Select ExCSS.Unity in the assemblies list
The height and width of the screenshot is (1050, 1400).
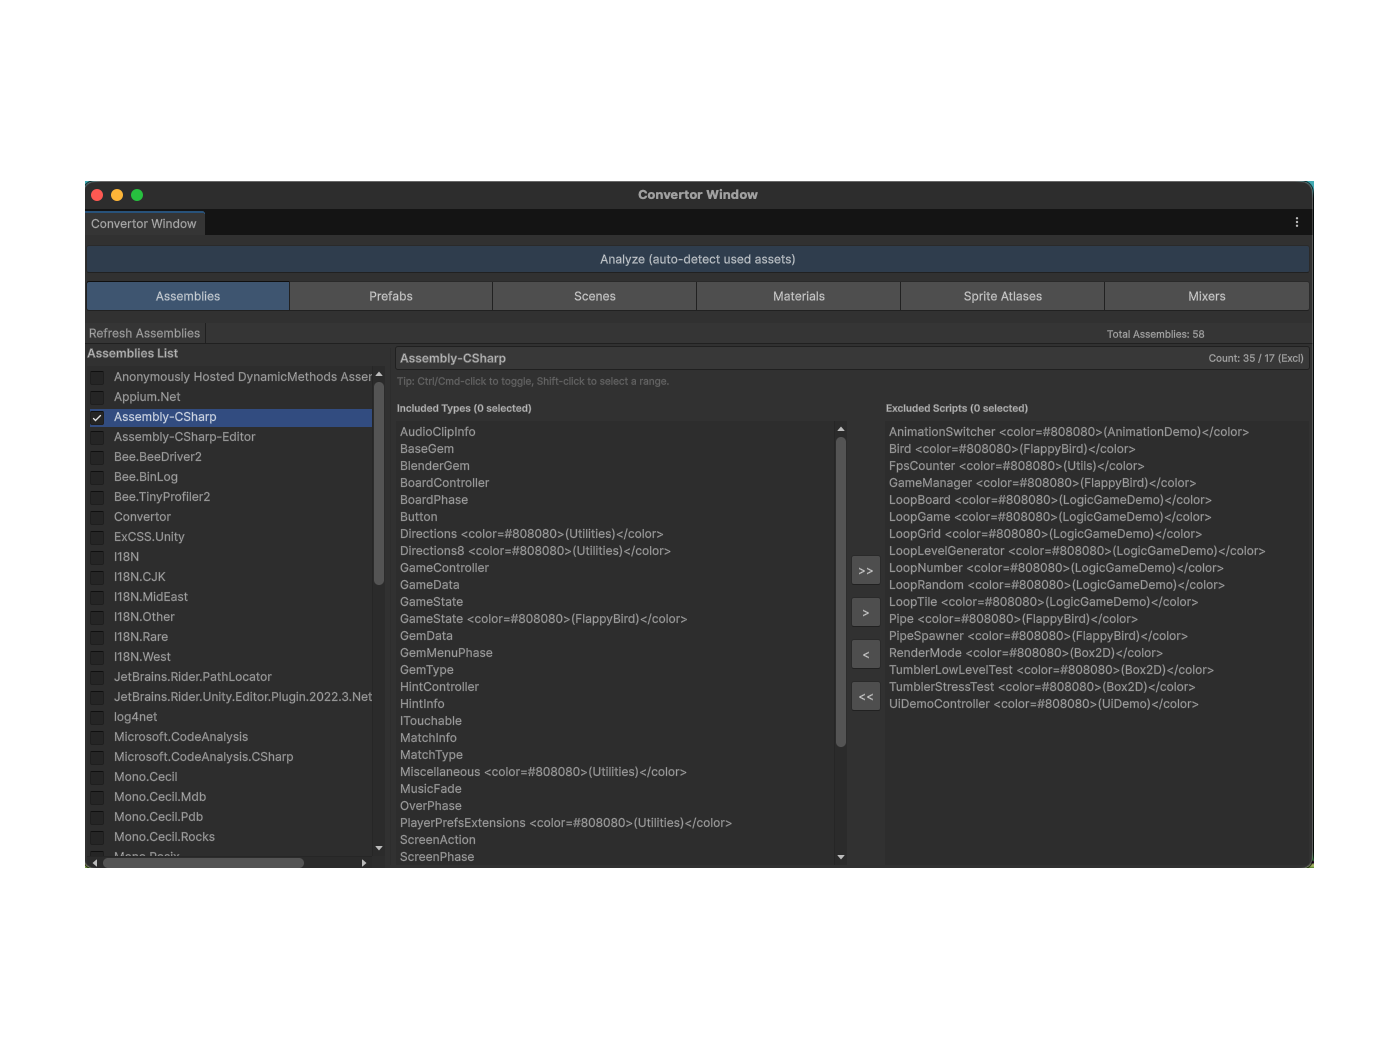pos(149,537)
